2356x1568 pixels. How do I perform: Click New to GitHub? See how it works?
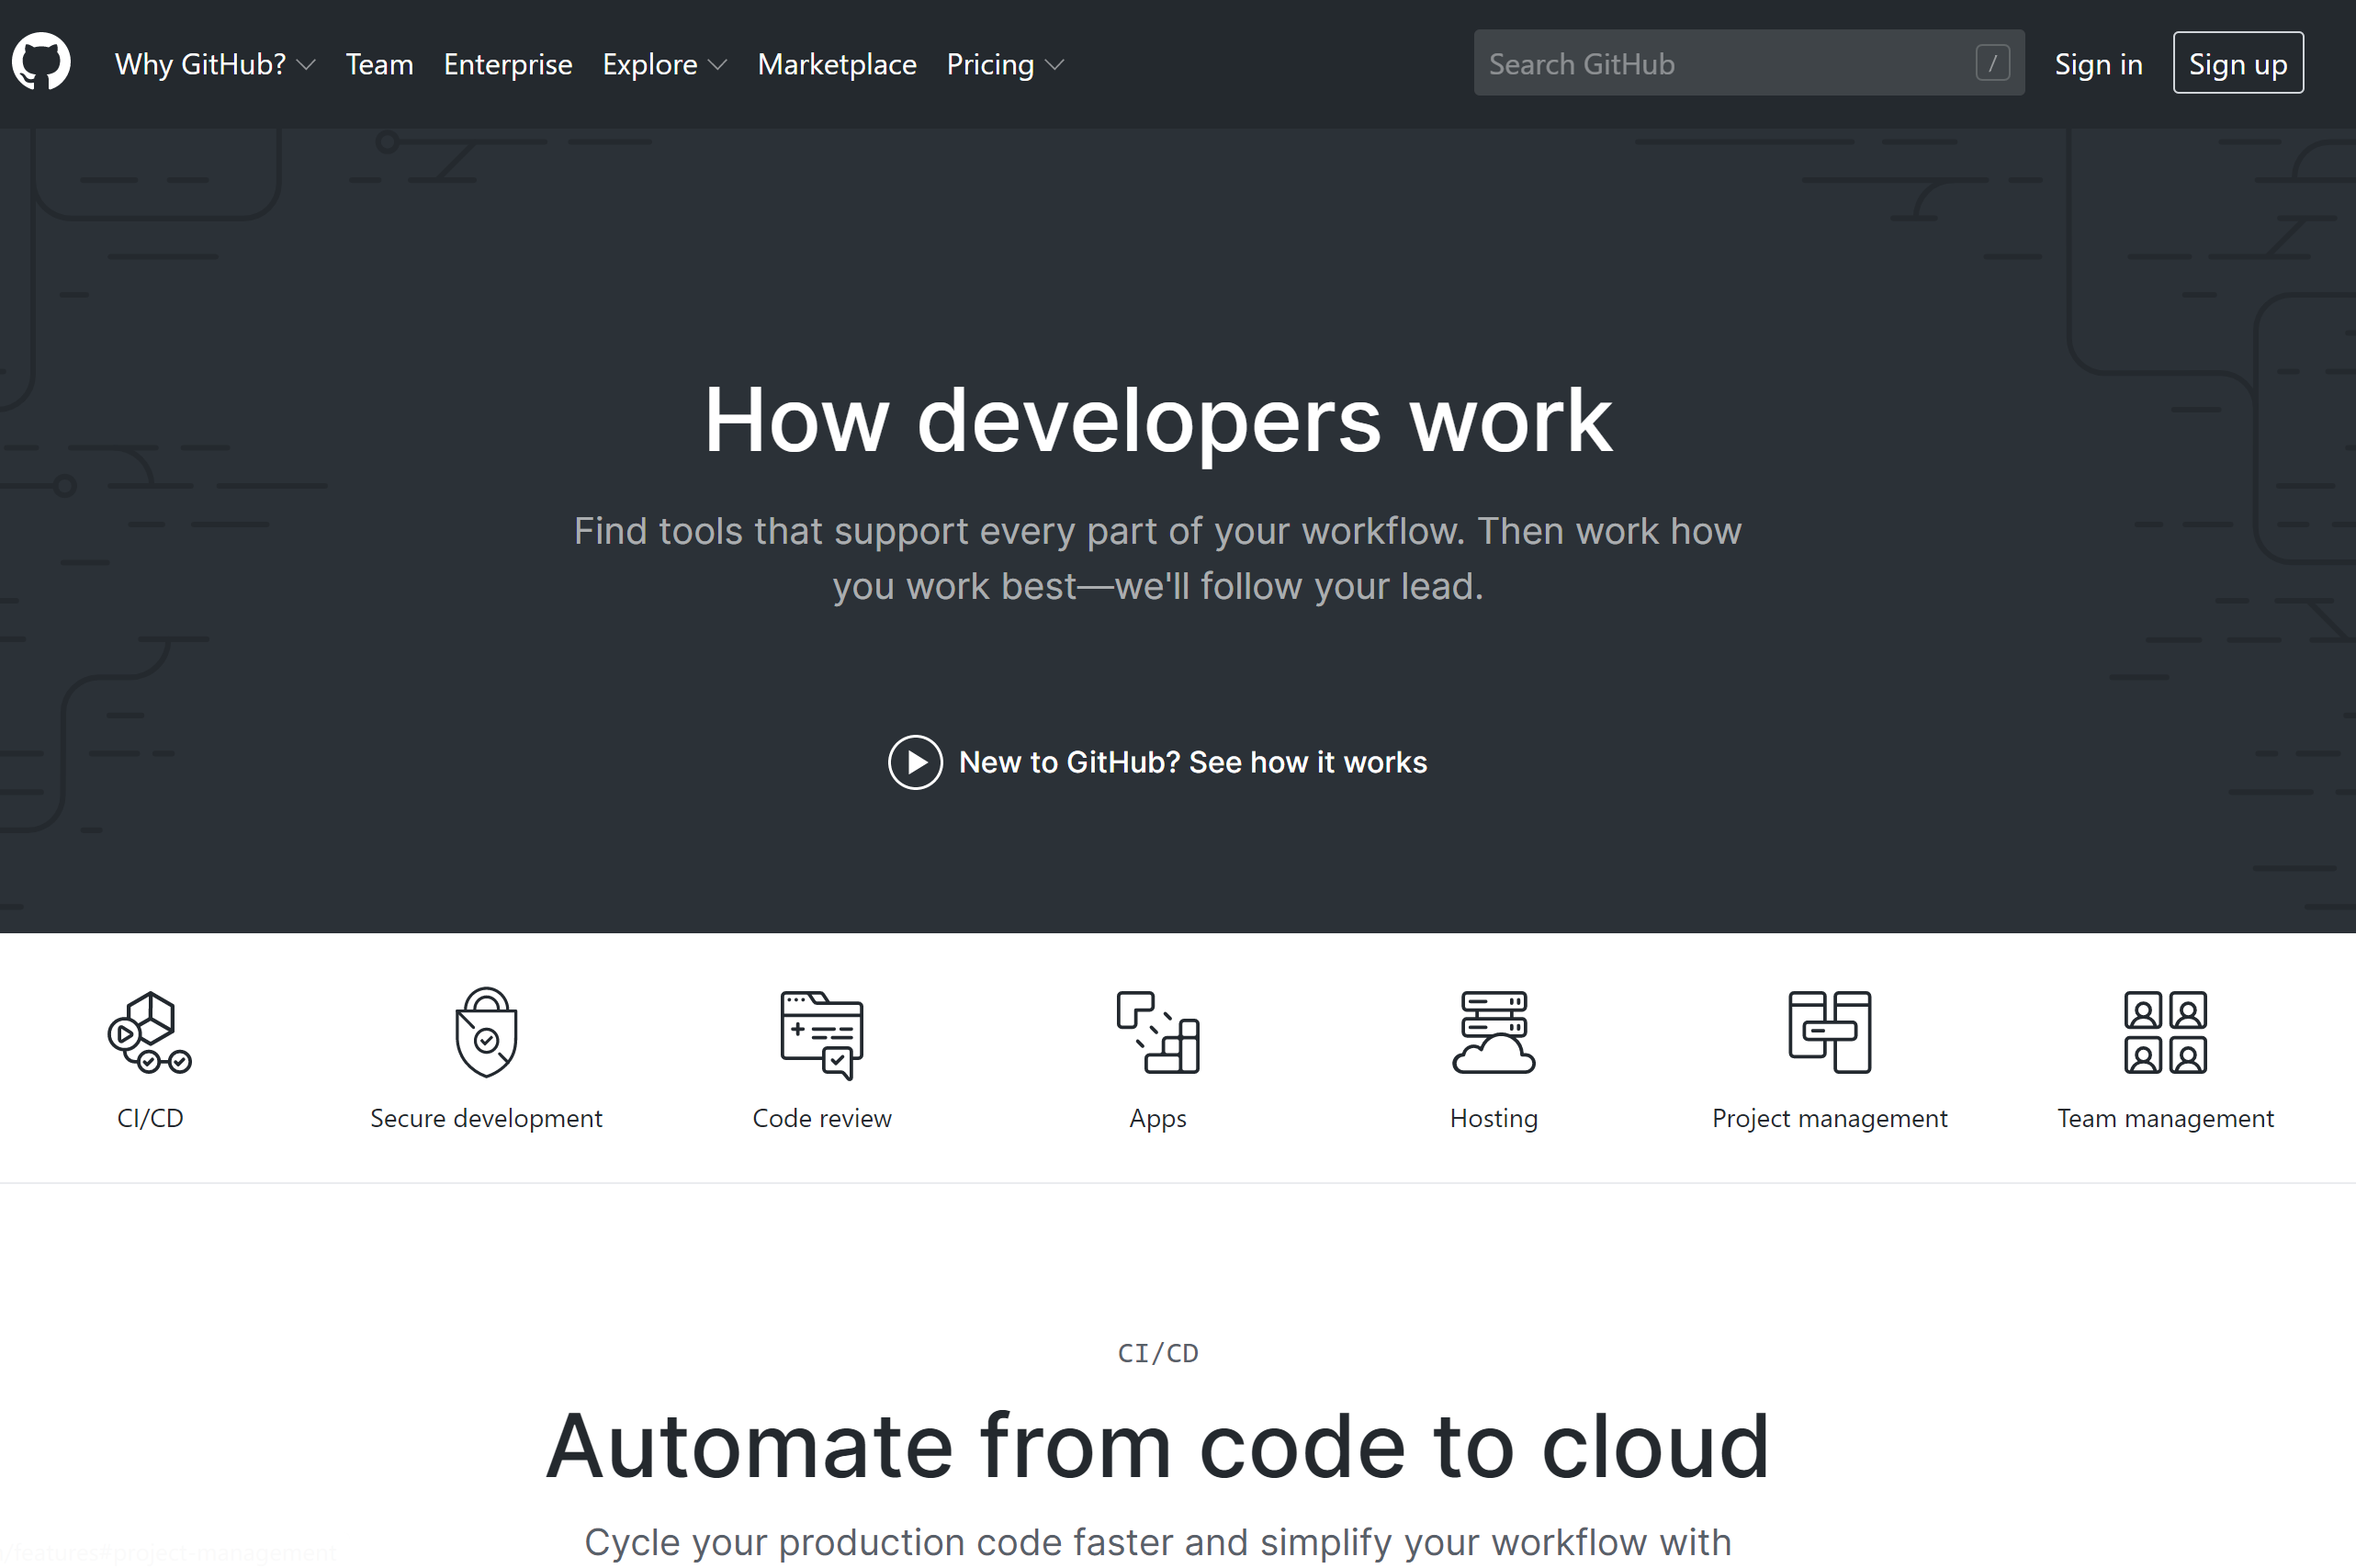1158,762
